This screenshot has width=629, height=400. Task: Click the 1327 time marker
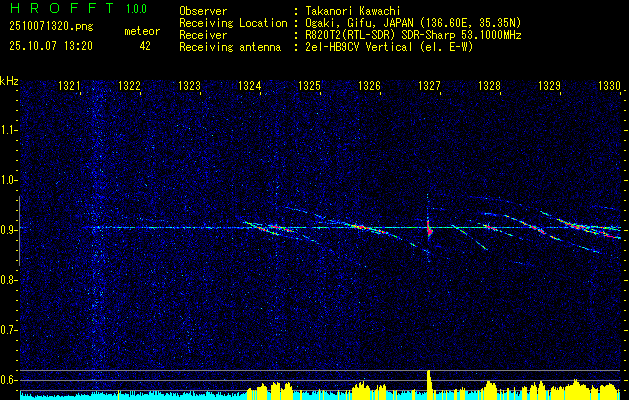(x=430, y=85)
